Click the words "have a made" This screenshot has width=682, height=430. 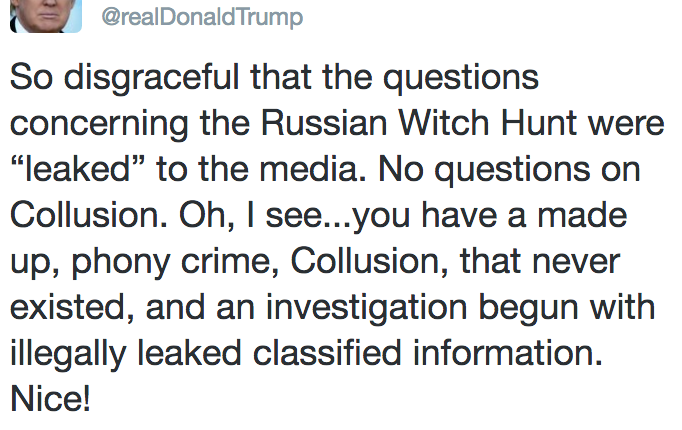[x=524, y=215]
